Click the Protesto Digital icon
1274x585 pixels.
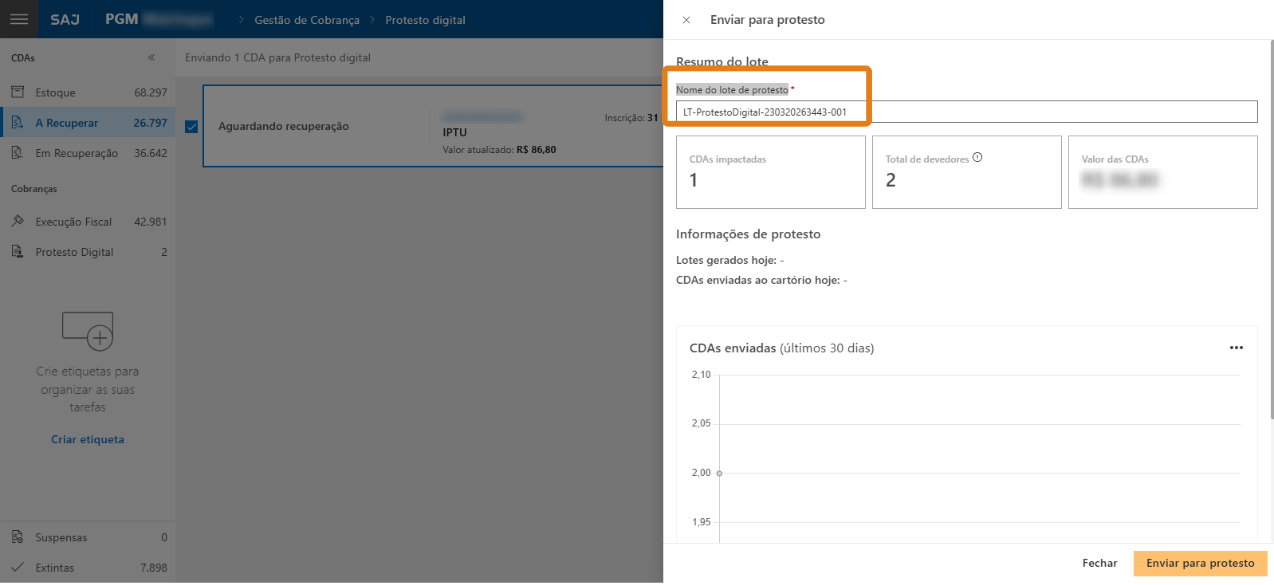[17, 252]
